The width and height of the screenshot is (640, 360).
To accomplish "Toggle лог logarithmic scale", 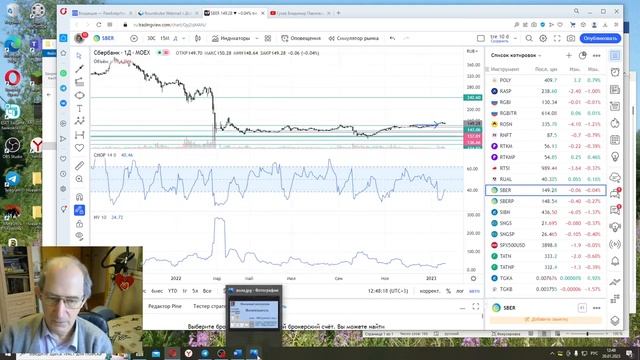I will (460, 291).
